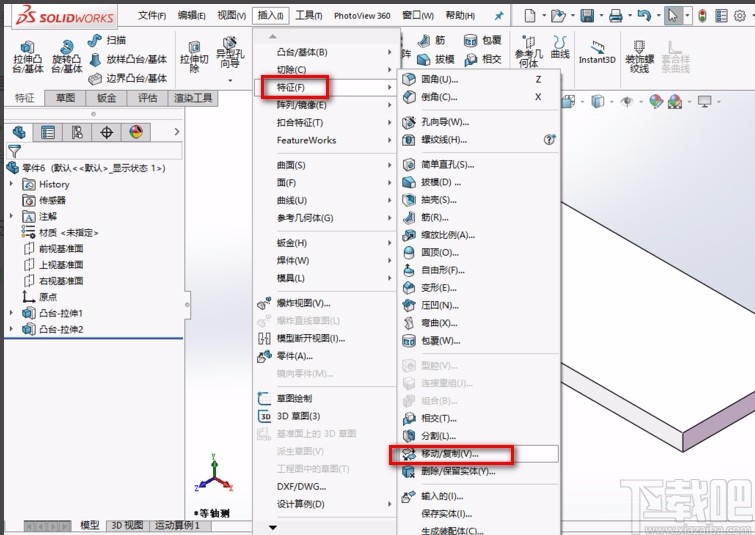Click the Open file icon
755x535 pixels.
coord(558,16)
